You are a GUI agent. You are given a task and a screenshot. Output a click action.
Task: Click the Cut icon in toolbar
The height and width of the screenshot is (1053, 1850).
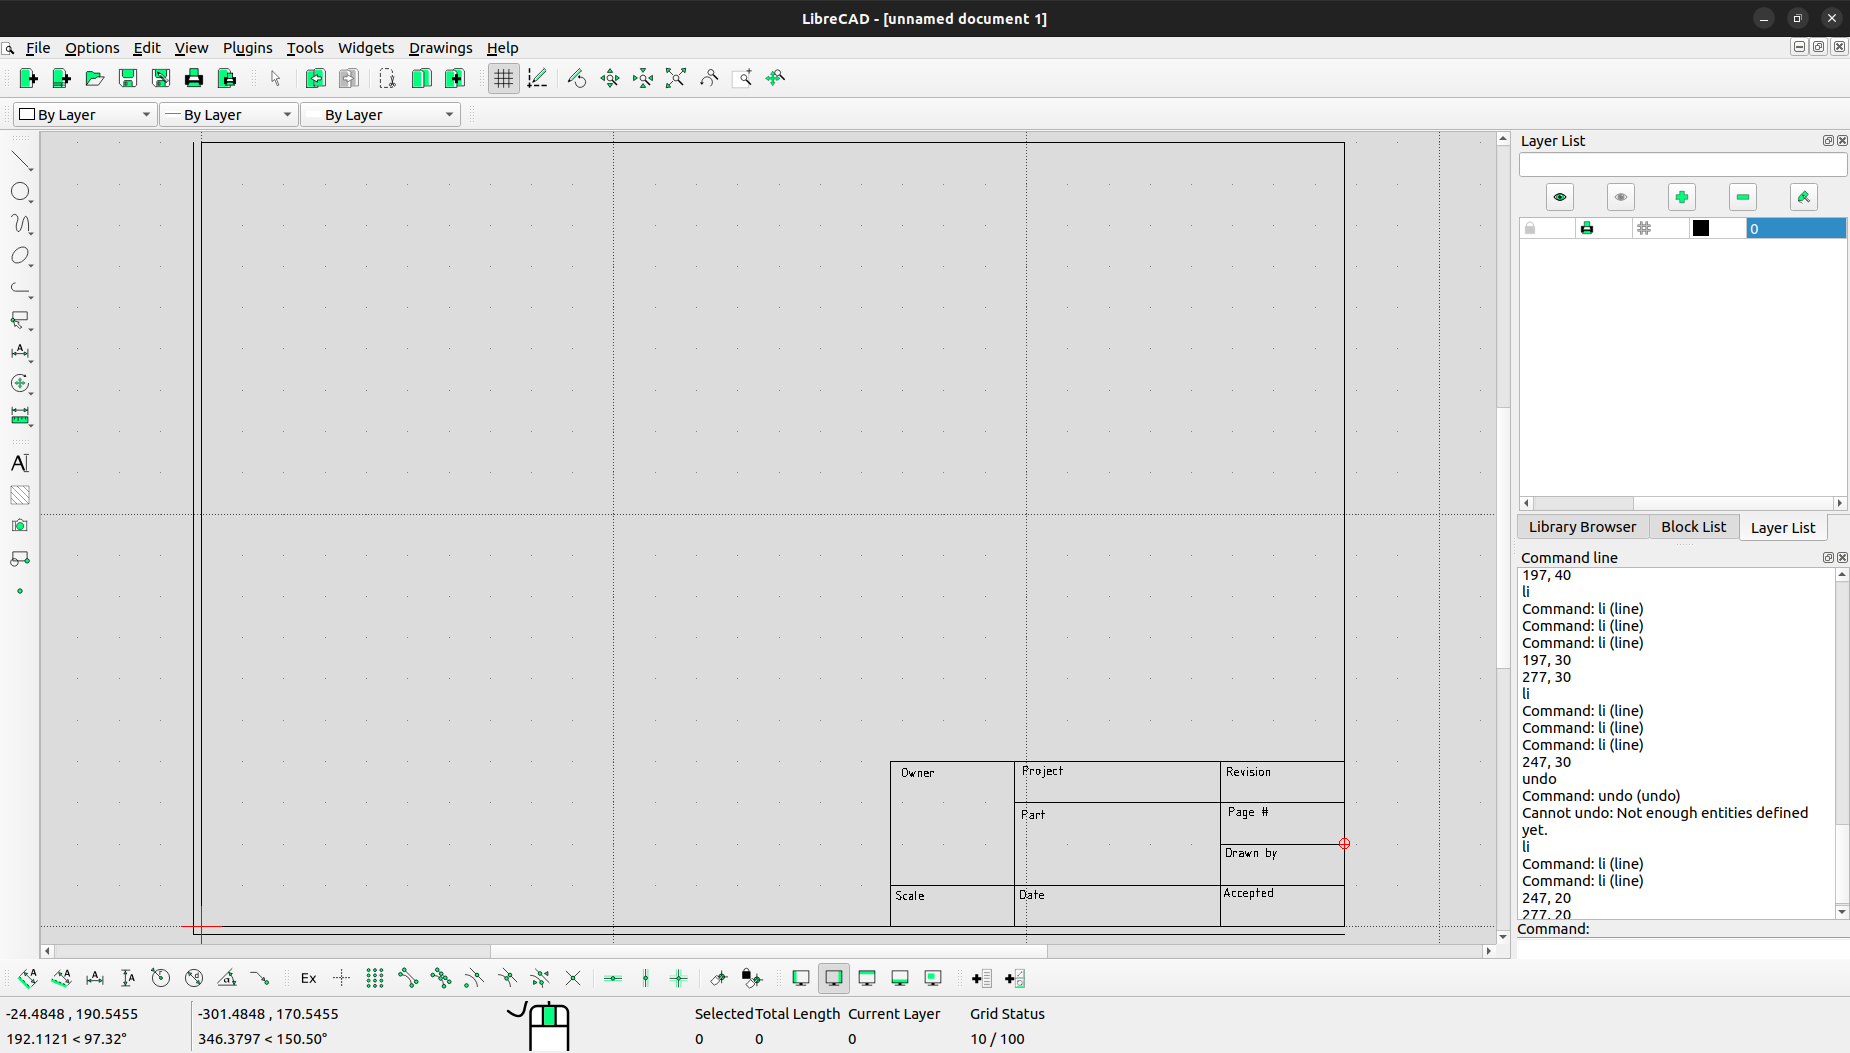388,78
